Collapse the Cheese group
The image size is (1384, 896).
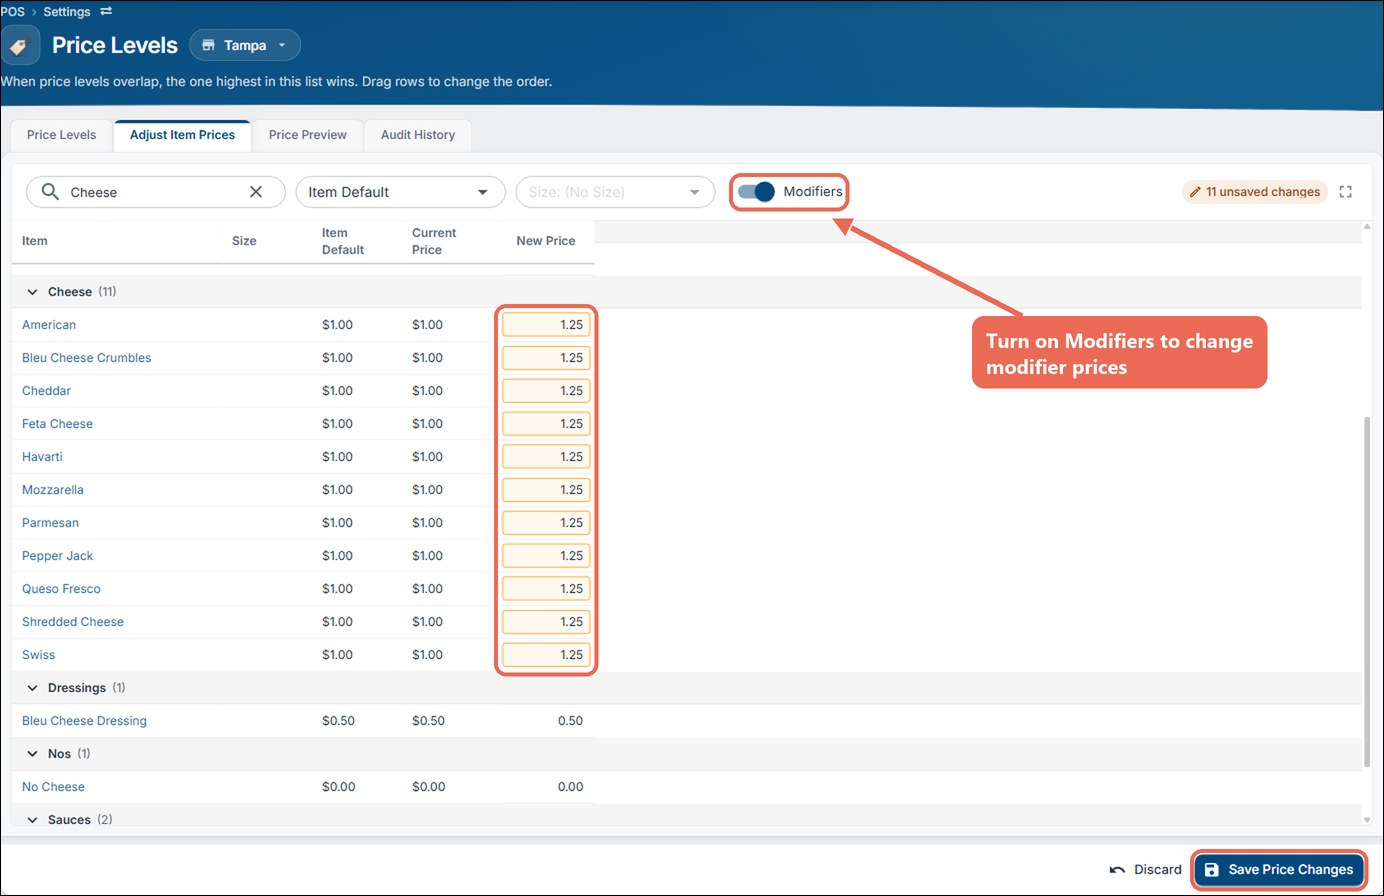32,292
